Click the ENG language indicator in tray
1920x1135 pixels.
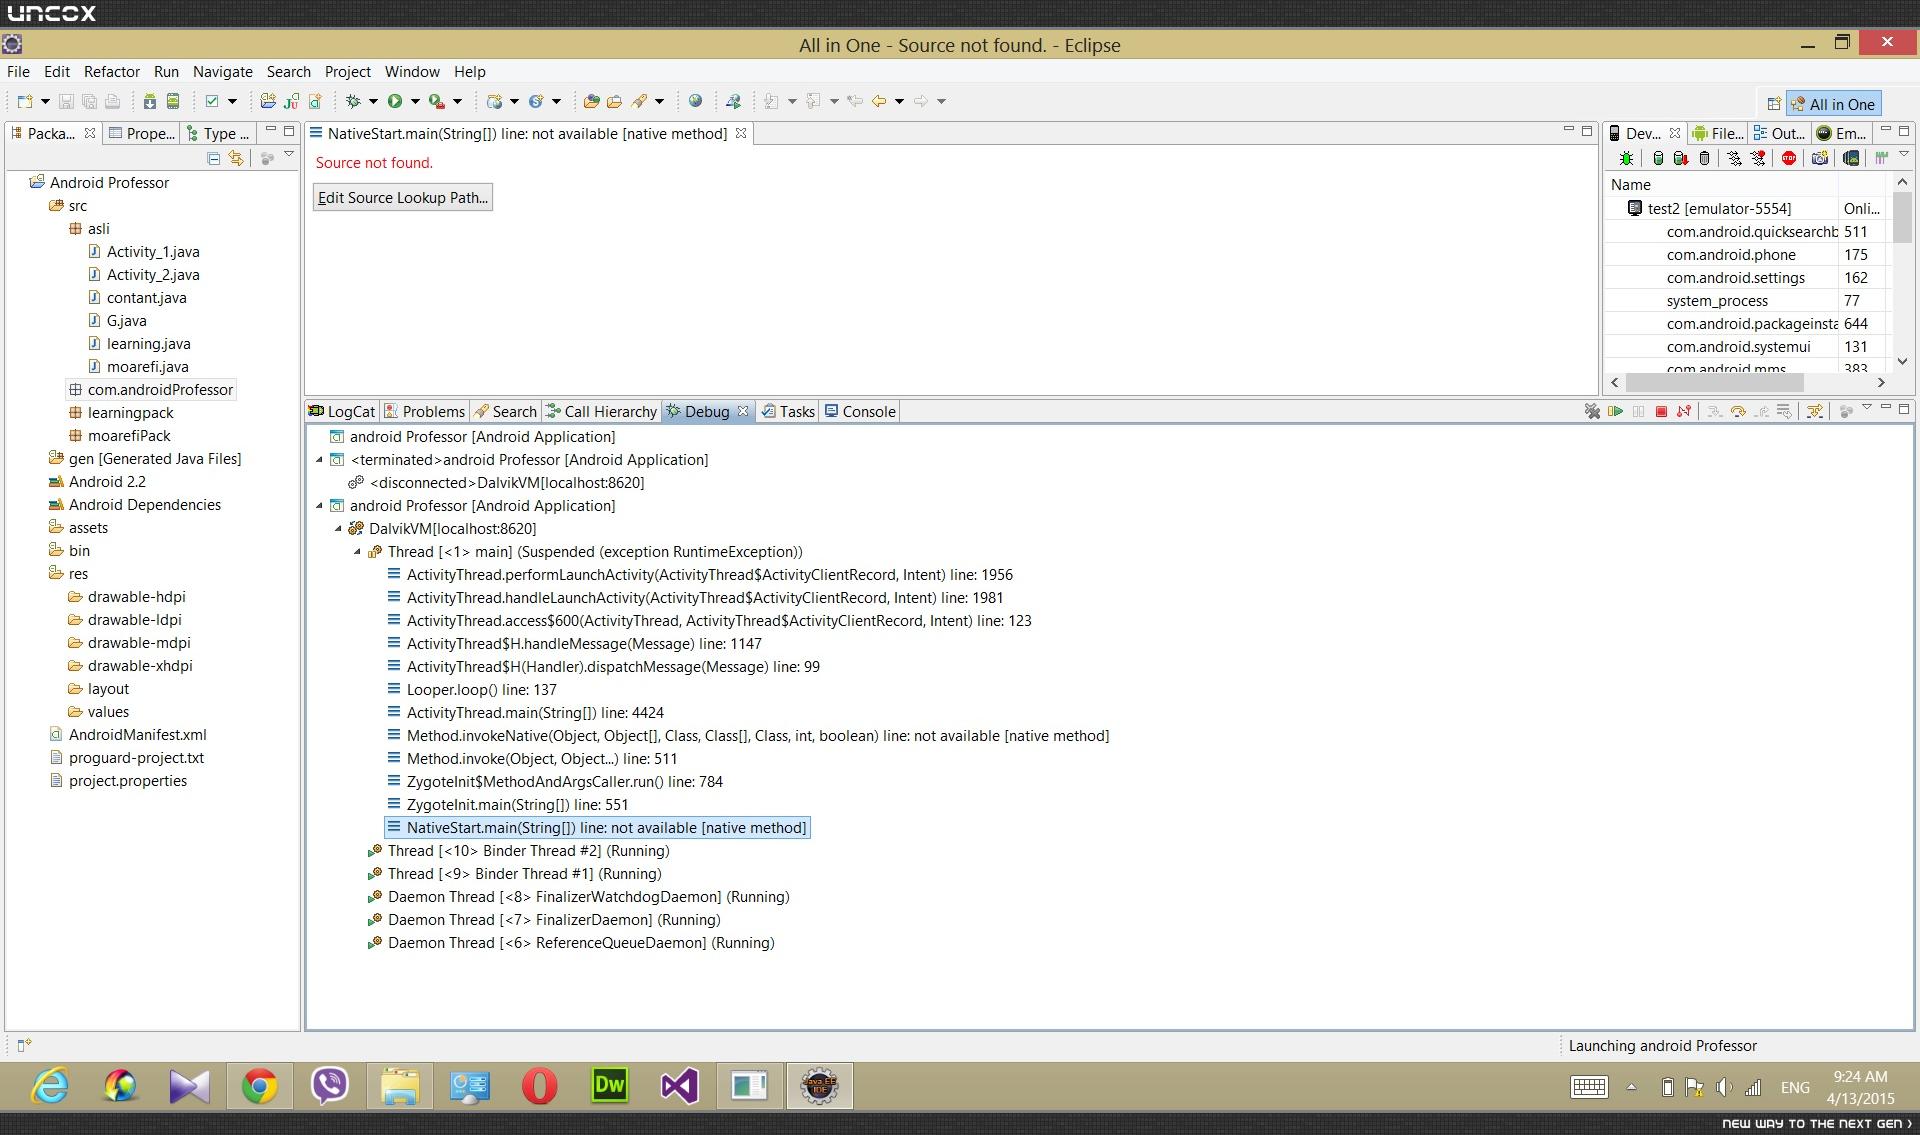(1795, 1088)
